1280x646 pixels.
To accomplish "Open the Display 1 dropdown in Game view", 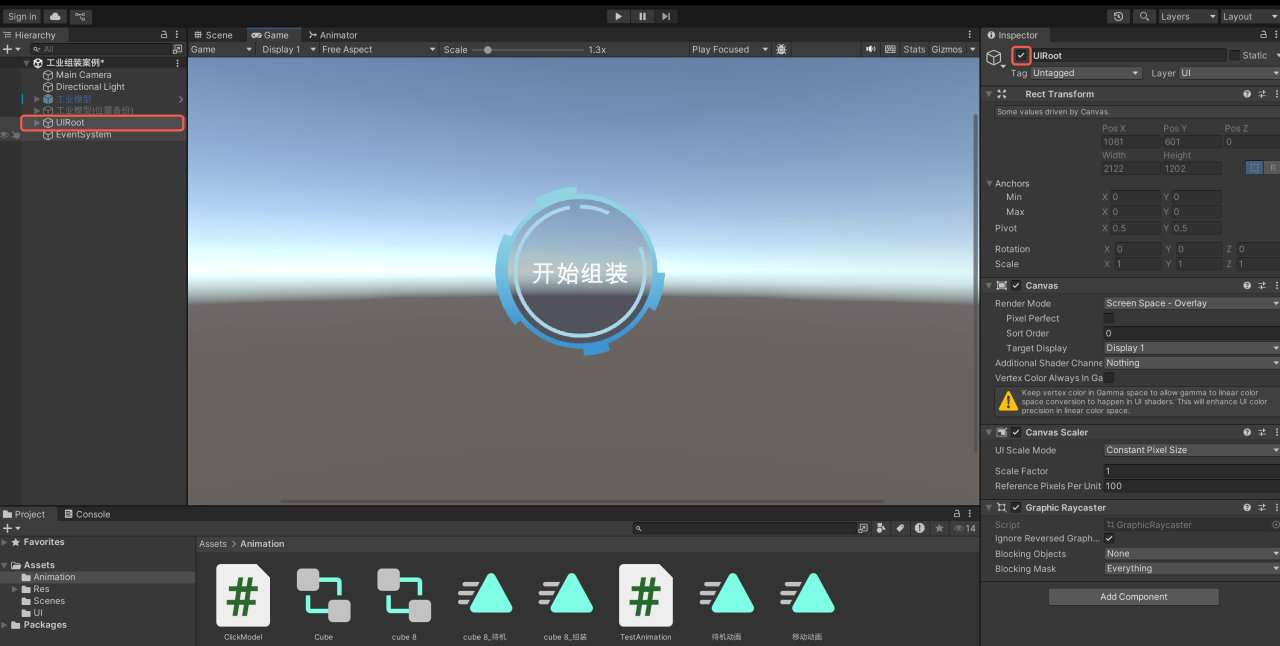I will coord(288,49).
